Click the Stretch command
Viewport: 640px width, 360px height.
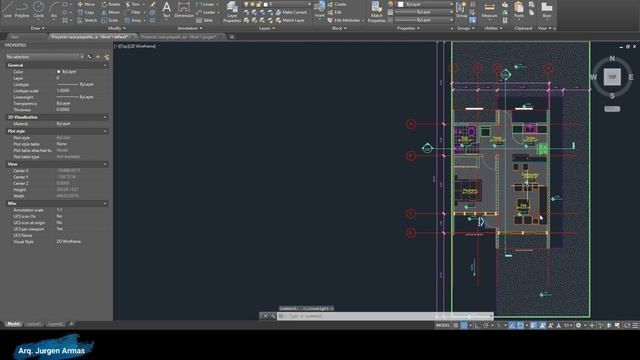(x=87, y=20)
